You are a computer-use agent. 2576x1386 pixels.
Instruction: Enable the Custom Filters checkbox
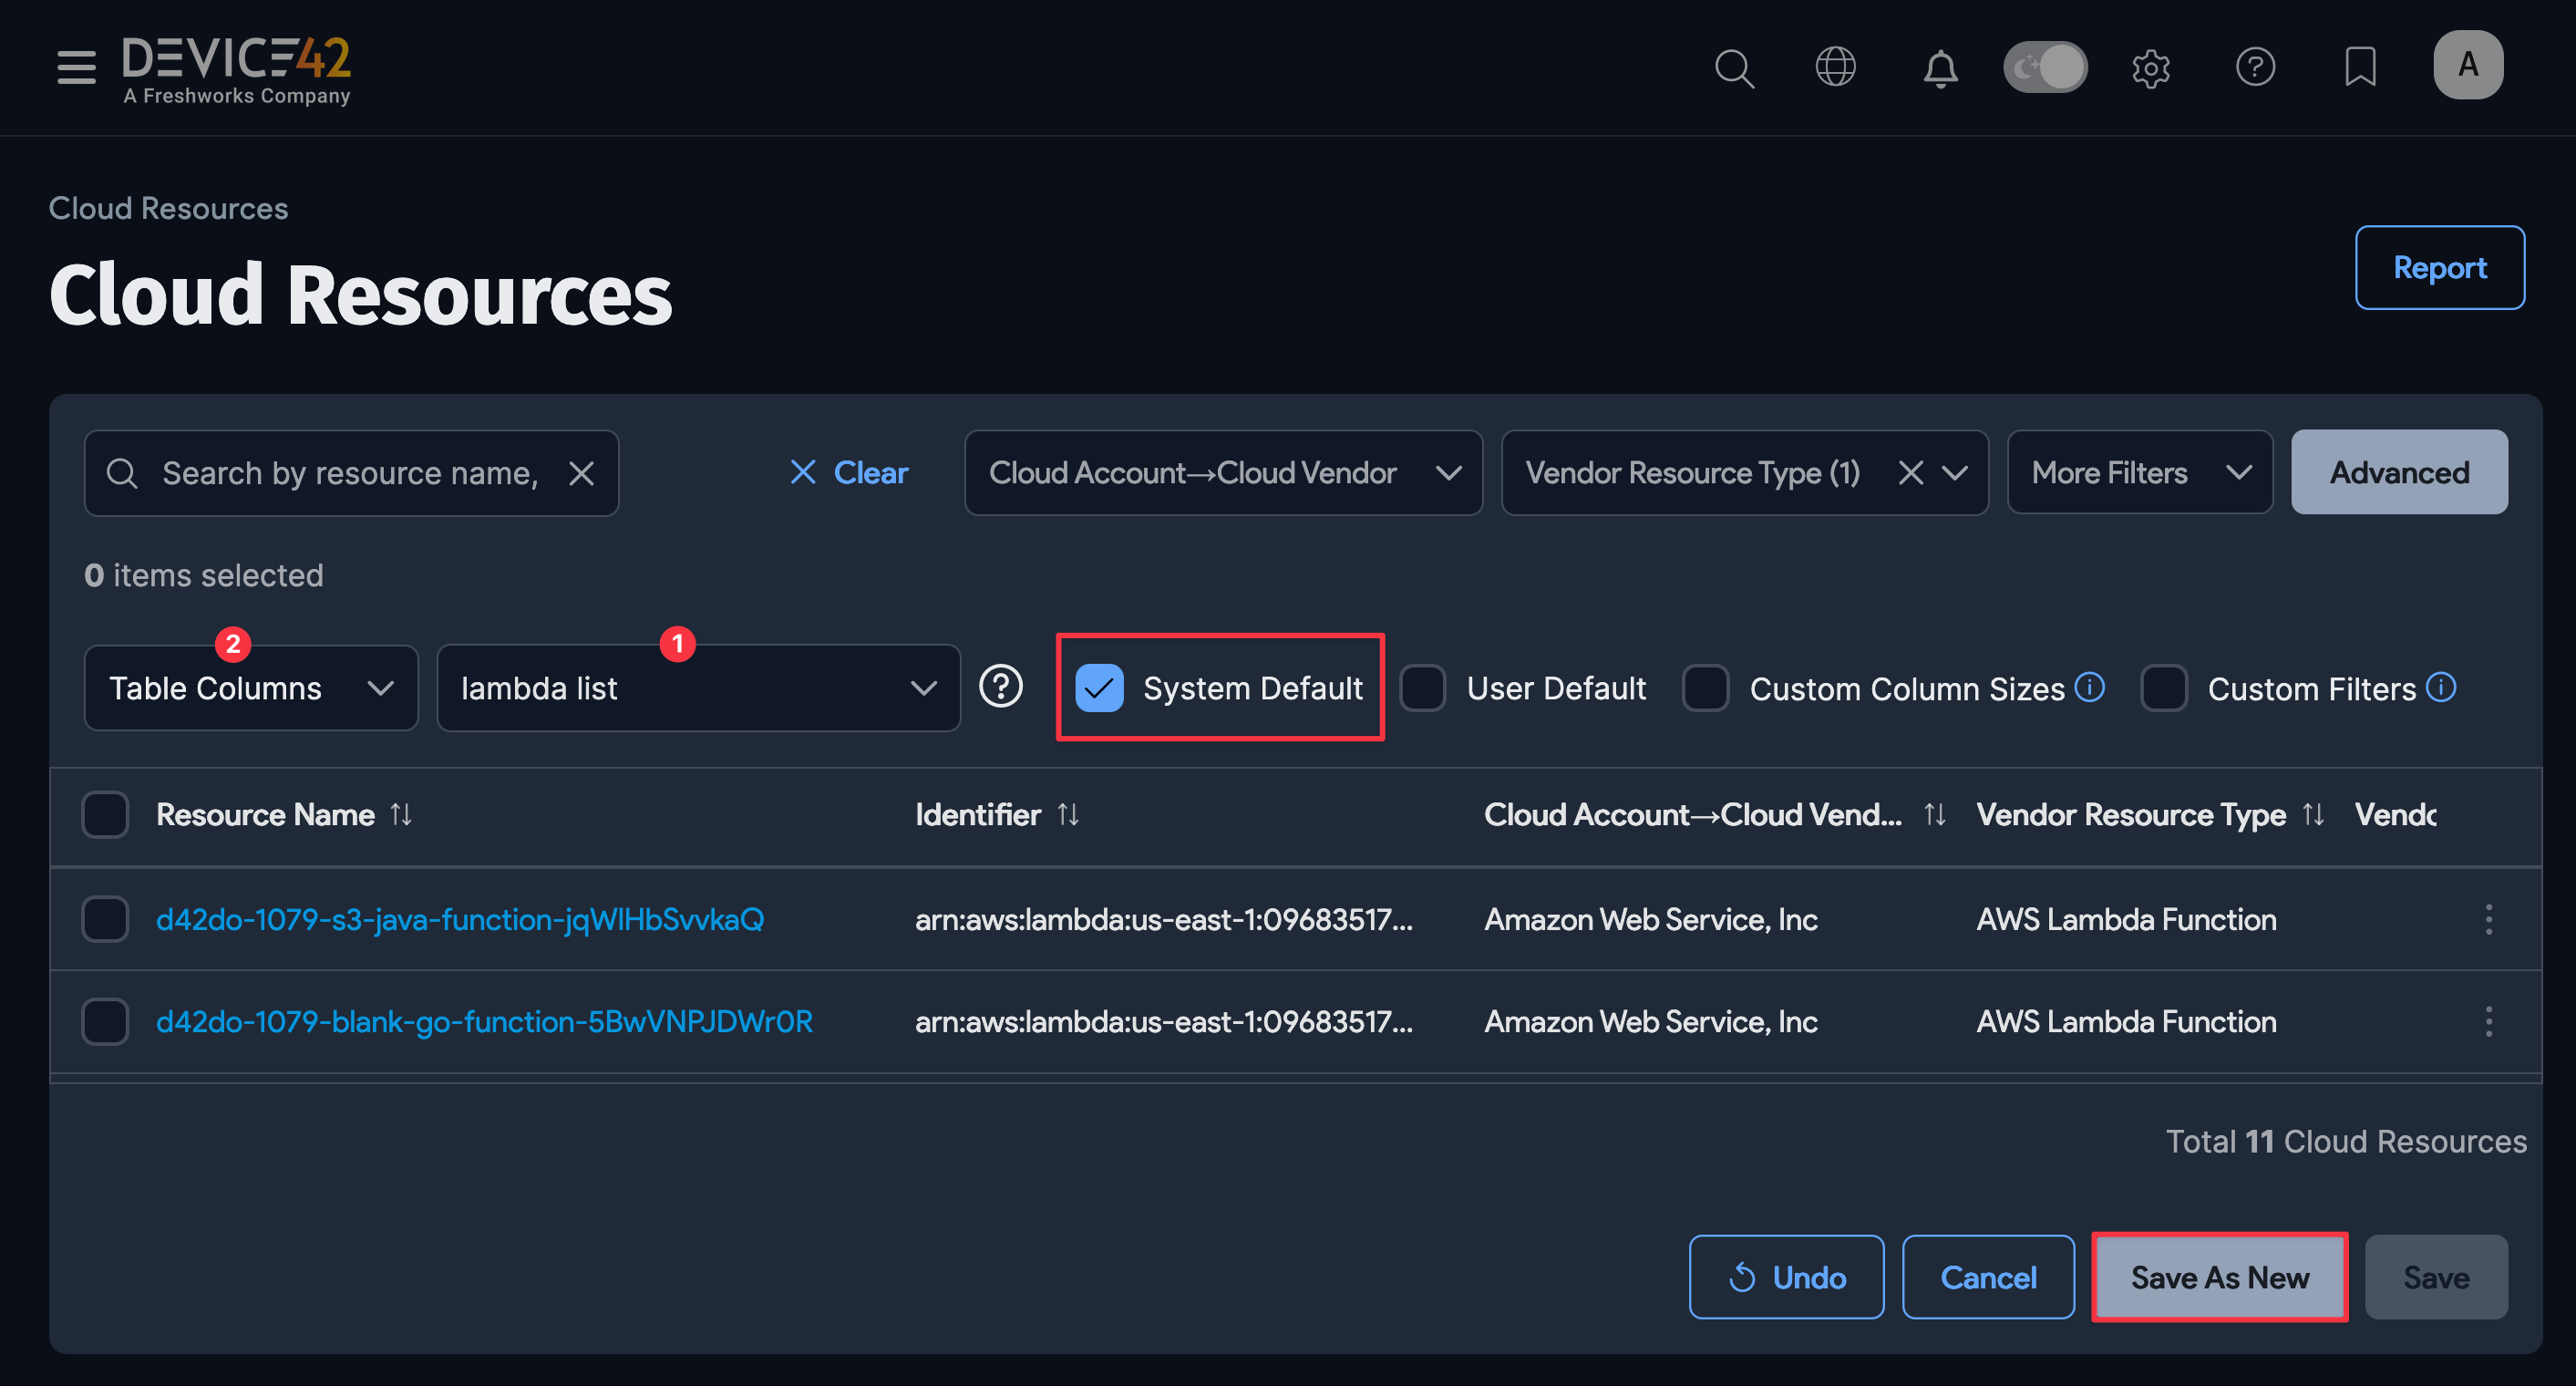click(x=2165, y=688)
